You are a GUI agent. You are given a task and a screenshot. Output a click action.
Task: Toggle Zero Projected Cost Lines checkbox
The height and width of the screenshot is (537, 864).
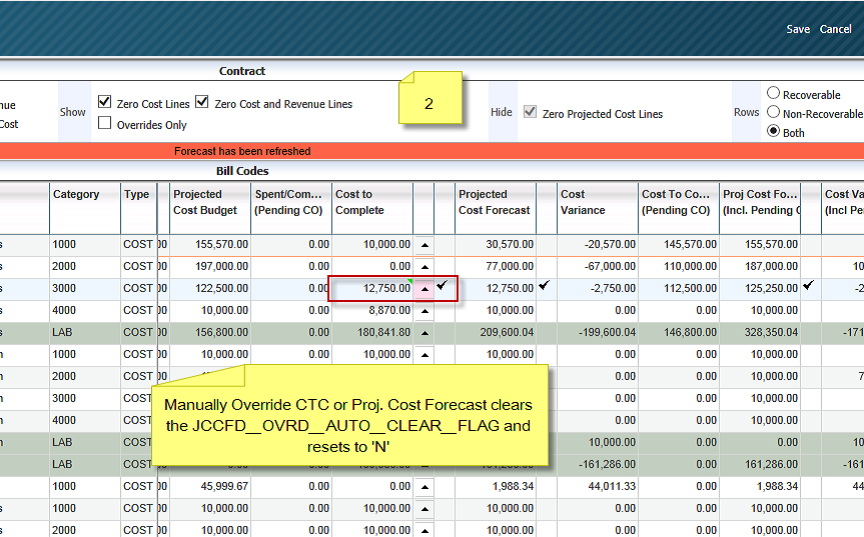click(530, 112)
